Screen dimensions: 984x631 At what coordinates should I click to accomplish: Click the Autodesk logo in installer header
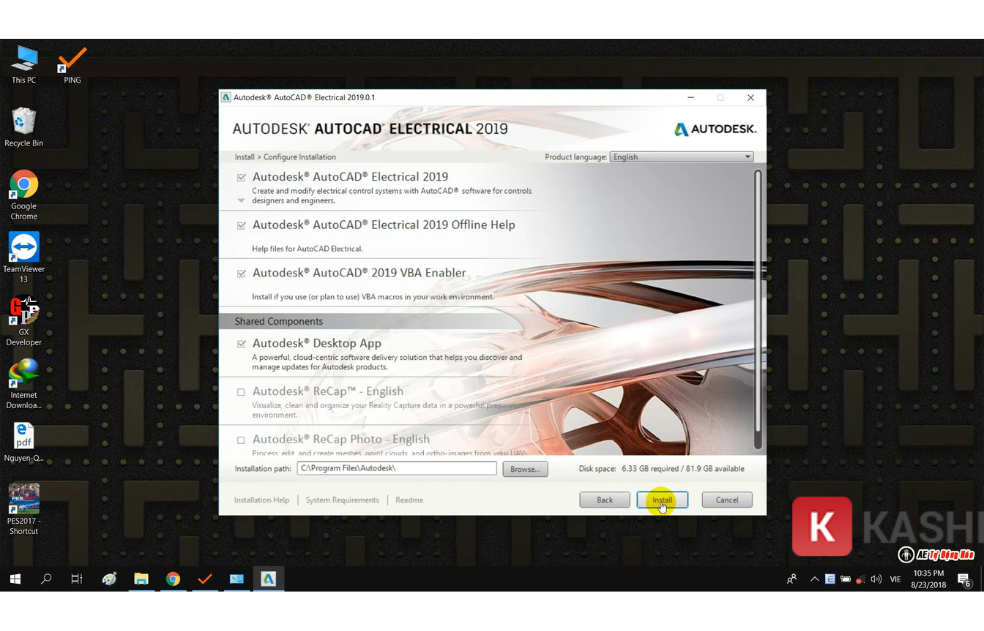click(715, 129)
